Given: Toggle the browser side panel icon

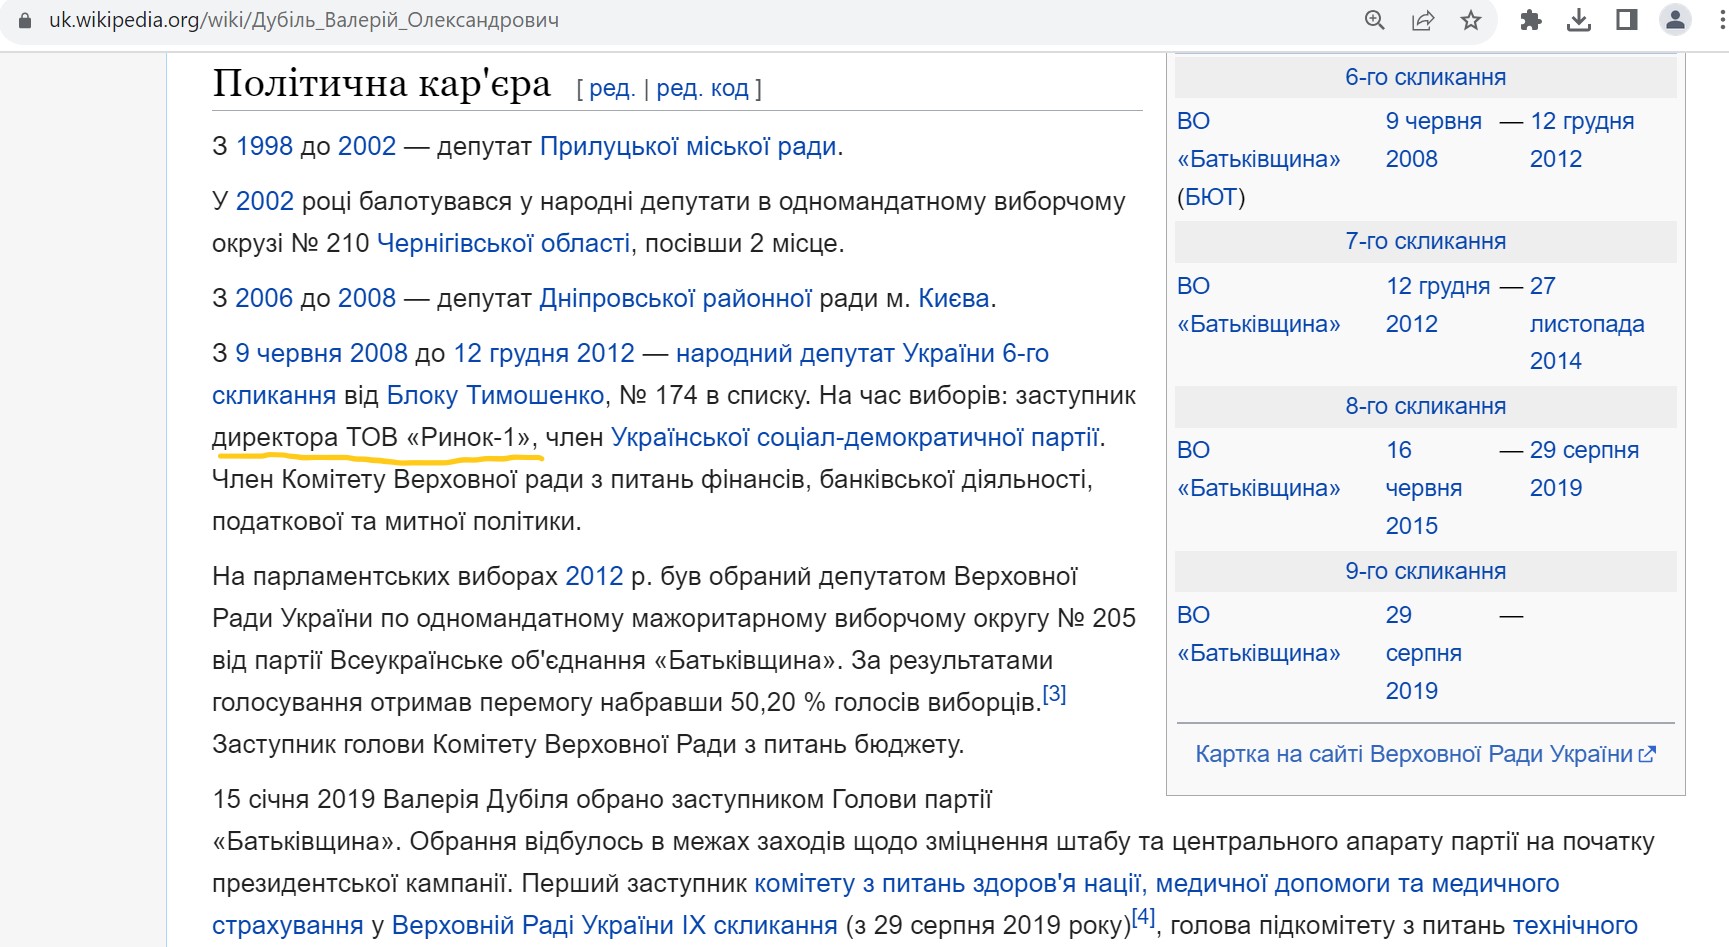Looking at the screenshot, I should (1626, 20).
